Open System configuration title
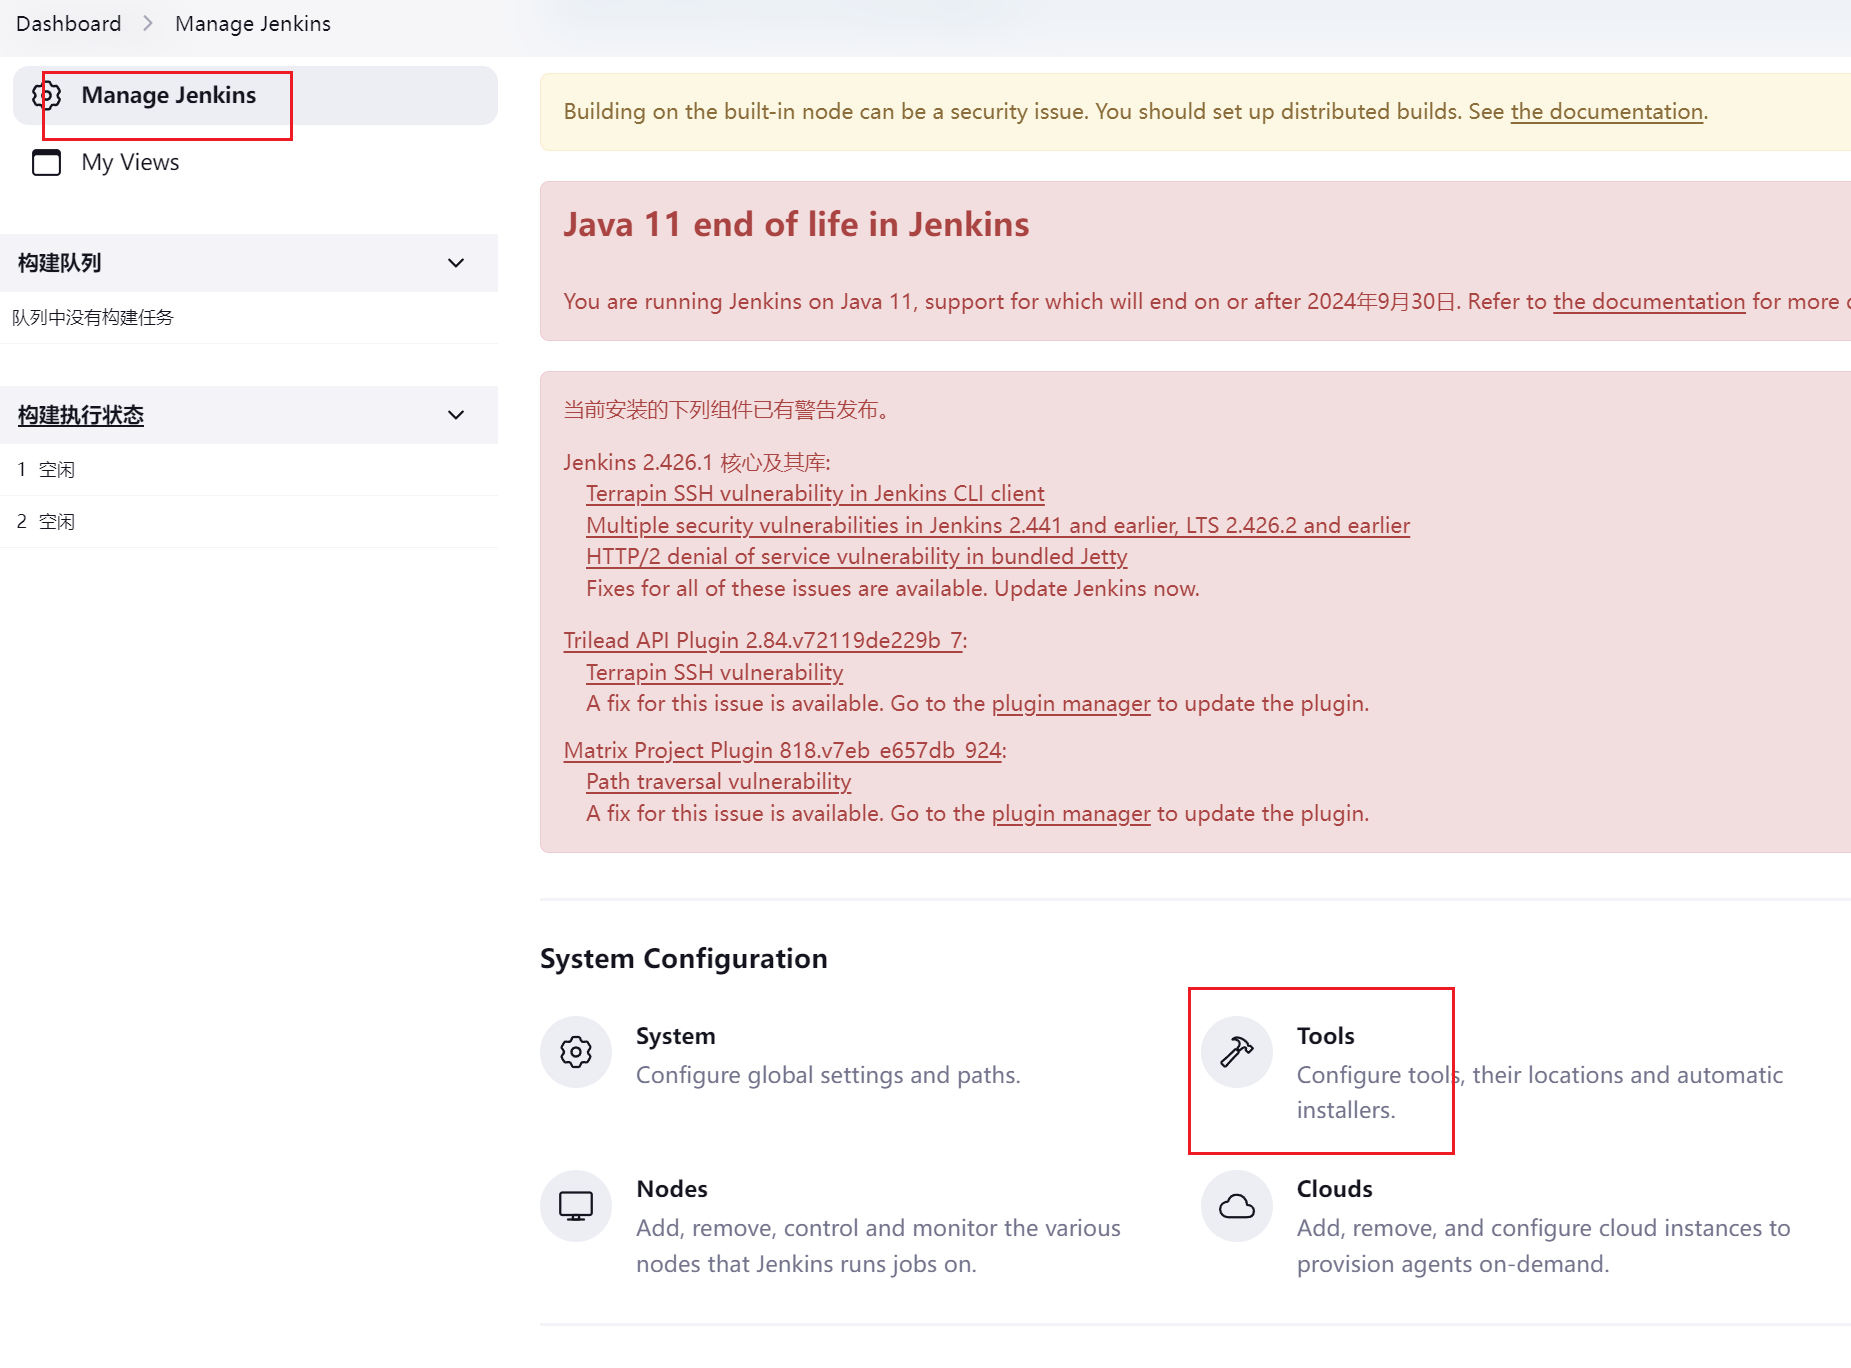Image resolution: width=1851 pixels, height=1368 pixels. click(676, 1036)
